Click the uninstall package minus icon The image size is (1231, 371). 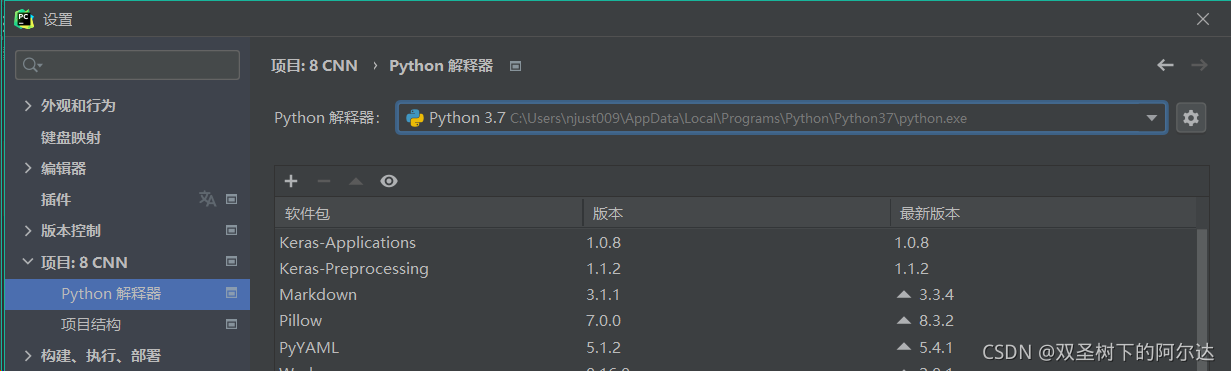323,181
